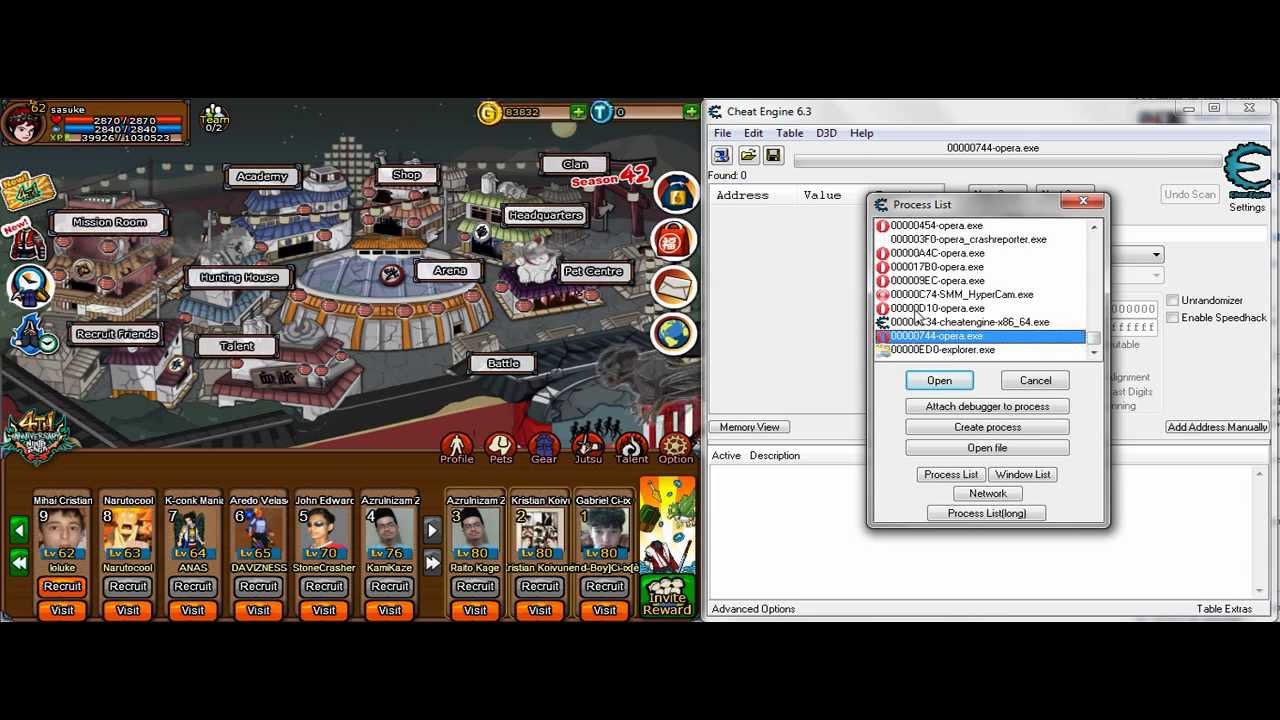The height and width of the screenshot is (720, 1280).
Task: Click double right arrow in friend list
Action: pyautogui.click(x=432, y=563)
